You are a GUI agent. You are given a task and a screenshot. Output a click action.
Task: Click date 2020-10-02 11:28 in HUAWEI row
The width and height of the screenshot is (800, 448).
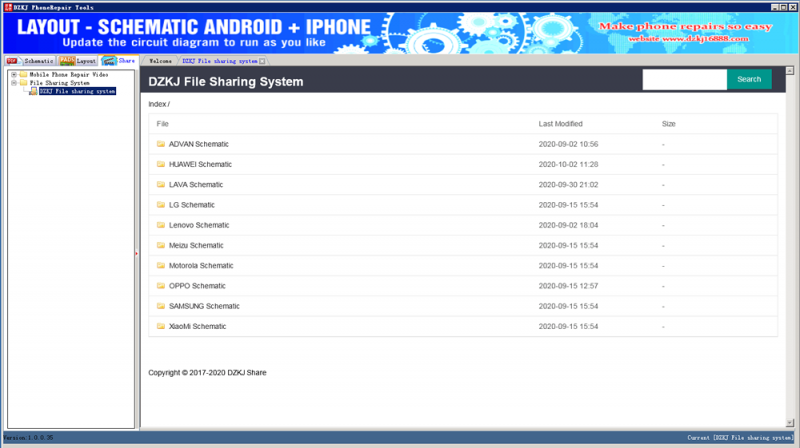coord(568,164)
